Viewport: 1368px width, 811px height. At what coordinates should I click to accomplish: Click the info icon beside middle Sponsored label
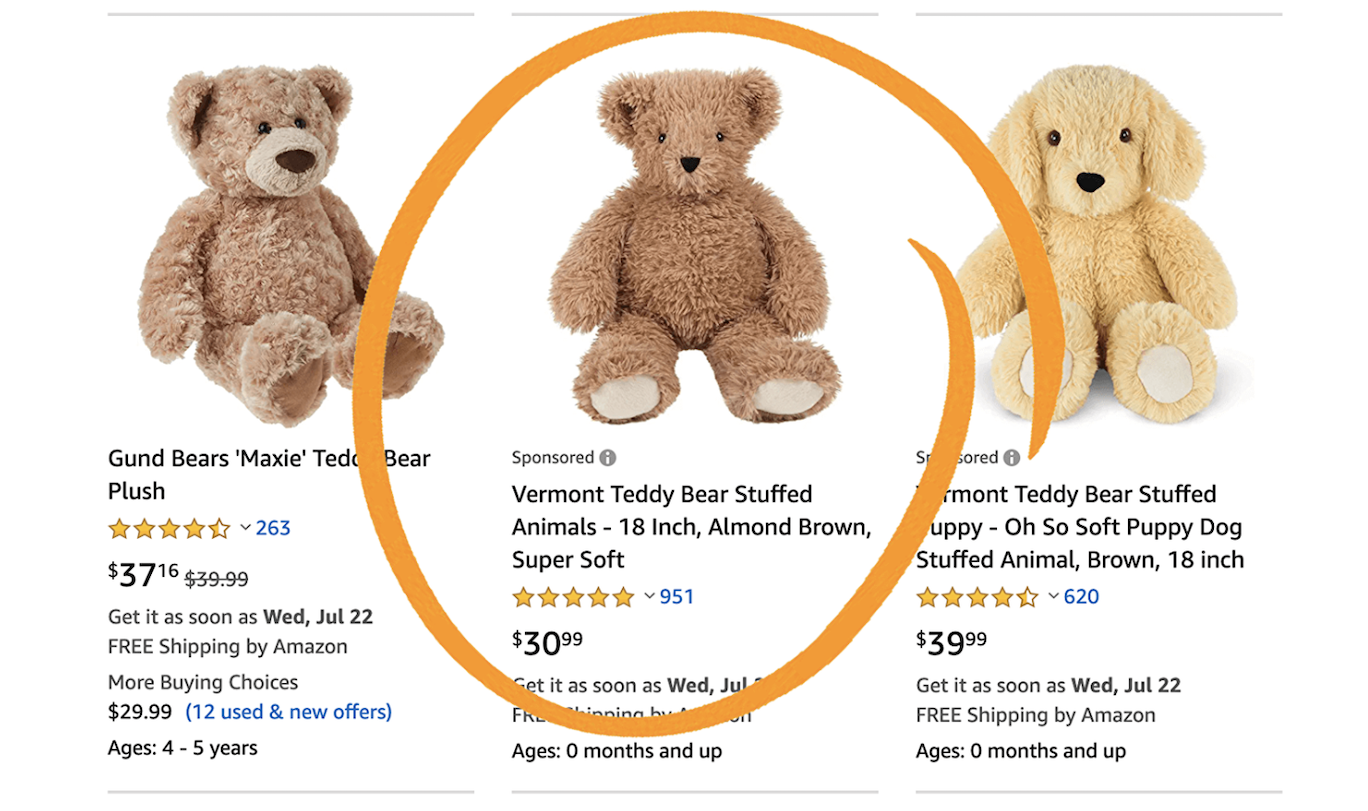pos(608,458)
